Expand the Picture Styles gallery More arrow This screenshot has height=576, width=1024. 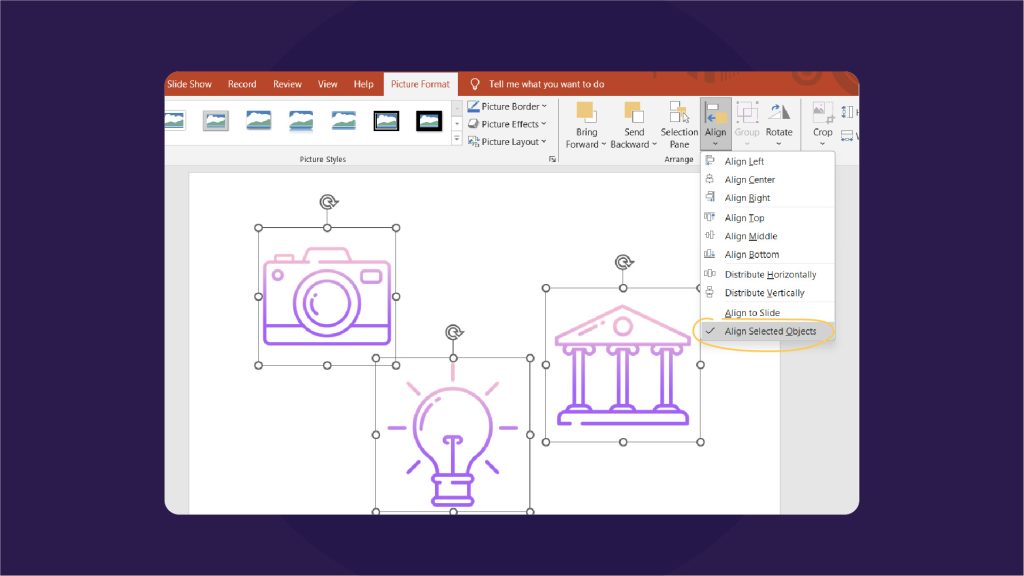tap(456, 139)
